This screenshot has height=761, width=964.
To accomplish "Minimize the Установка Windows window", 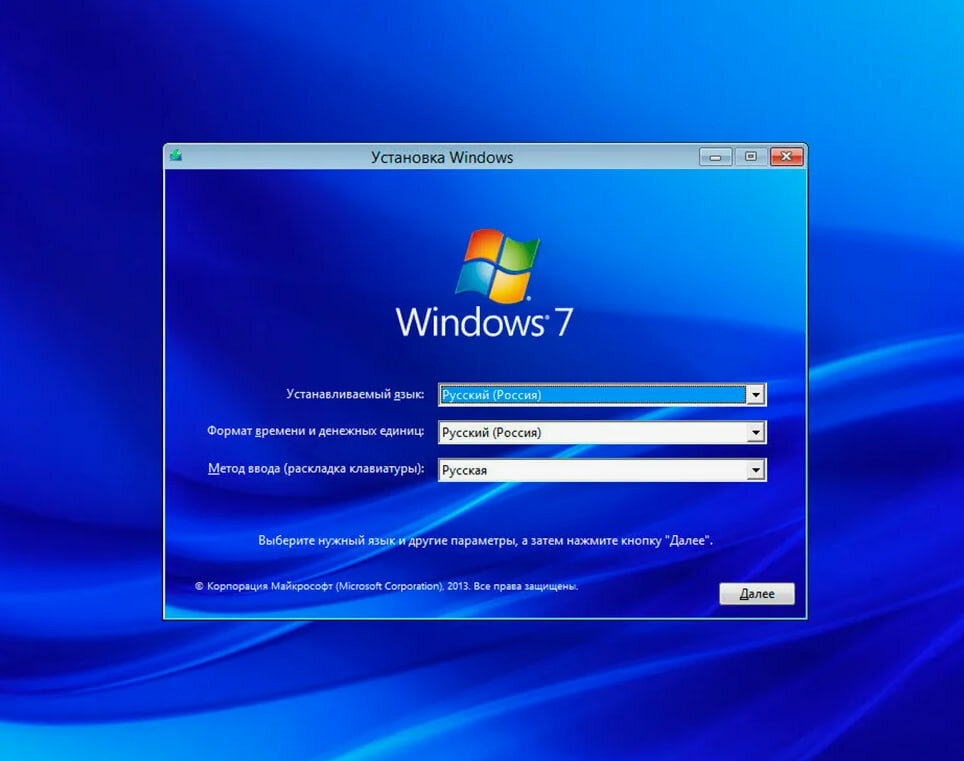I will [x=715, y=157].
